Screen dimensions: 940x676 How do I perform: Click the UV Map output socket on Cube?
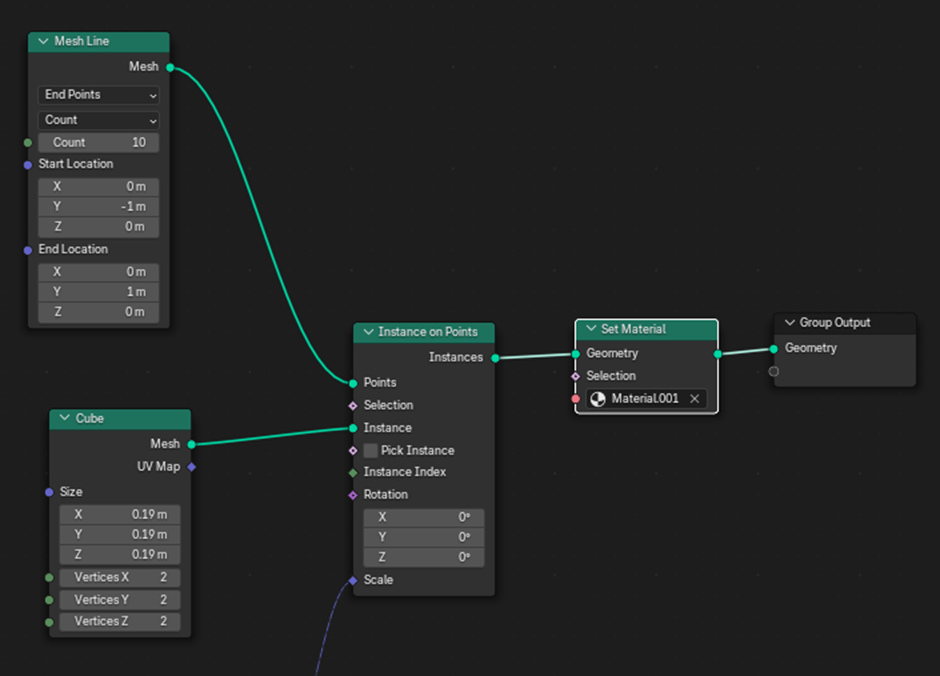[191, 466]
